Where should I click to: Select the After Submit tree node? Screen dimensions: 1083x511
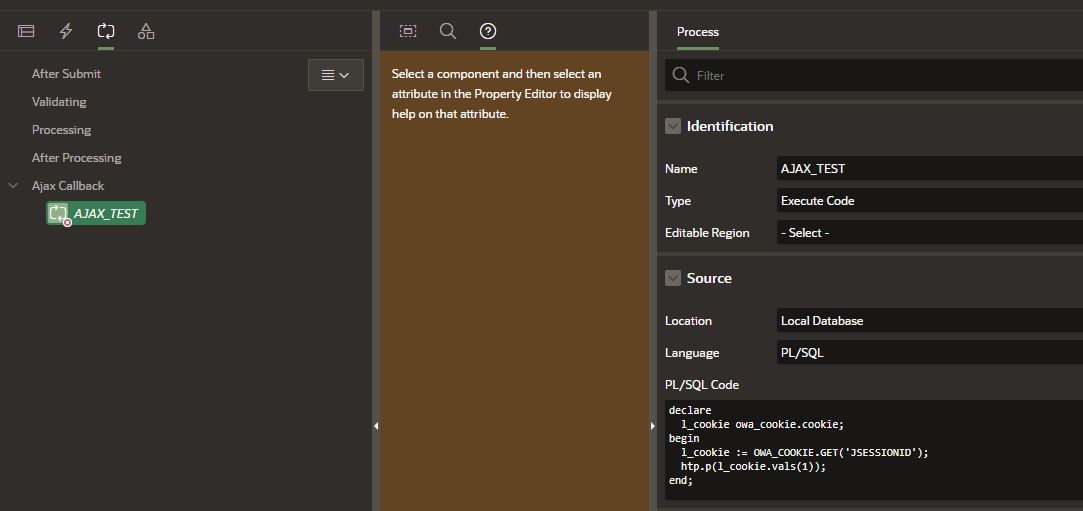[x=66, y=73]
